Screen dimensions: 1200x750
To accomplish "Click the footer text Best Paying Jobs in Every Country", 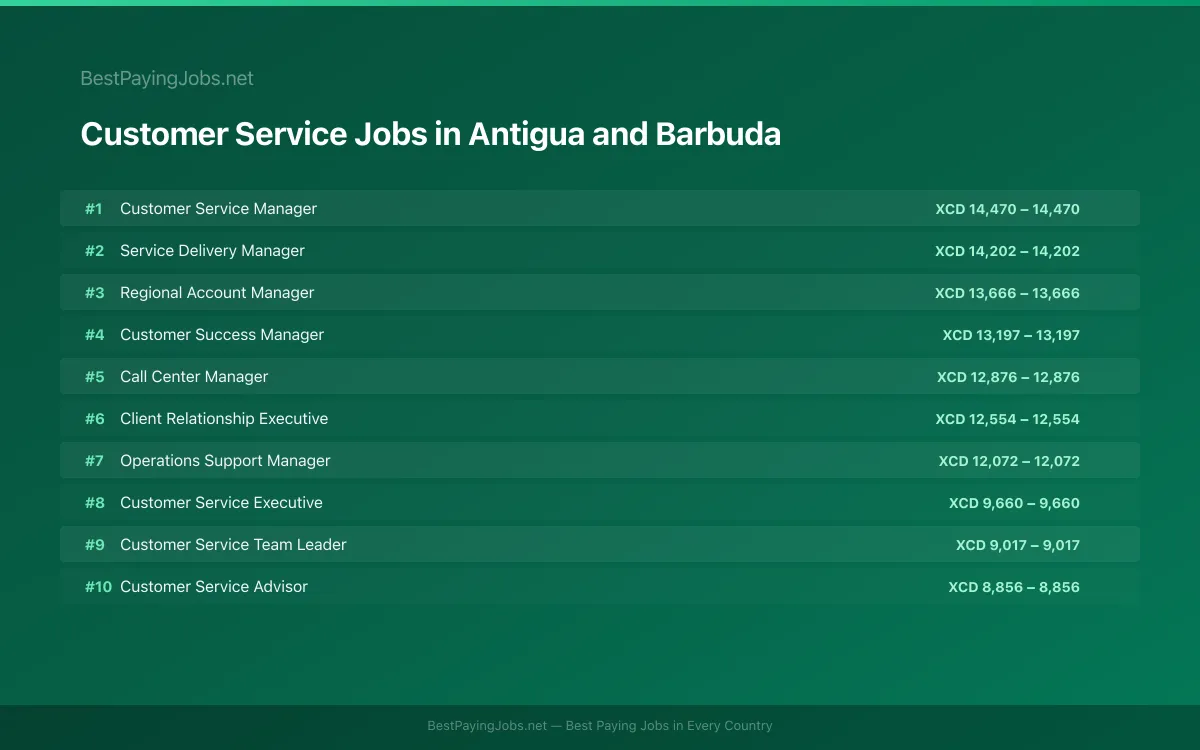I will tap(669, 726).
